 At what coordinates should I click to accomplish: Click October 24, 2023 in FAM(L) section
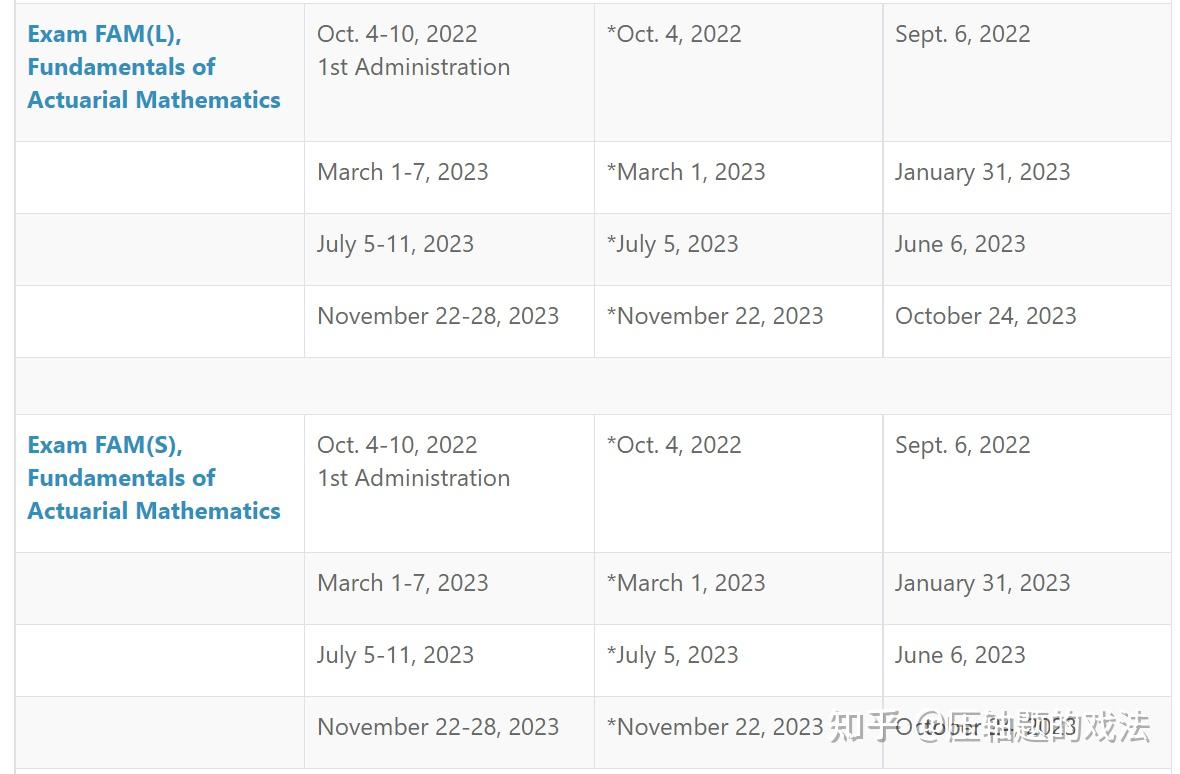(x=985, y=316)
